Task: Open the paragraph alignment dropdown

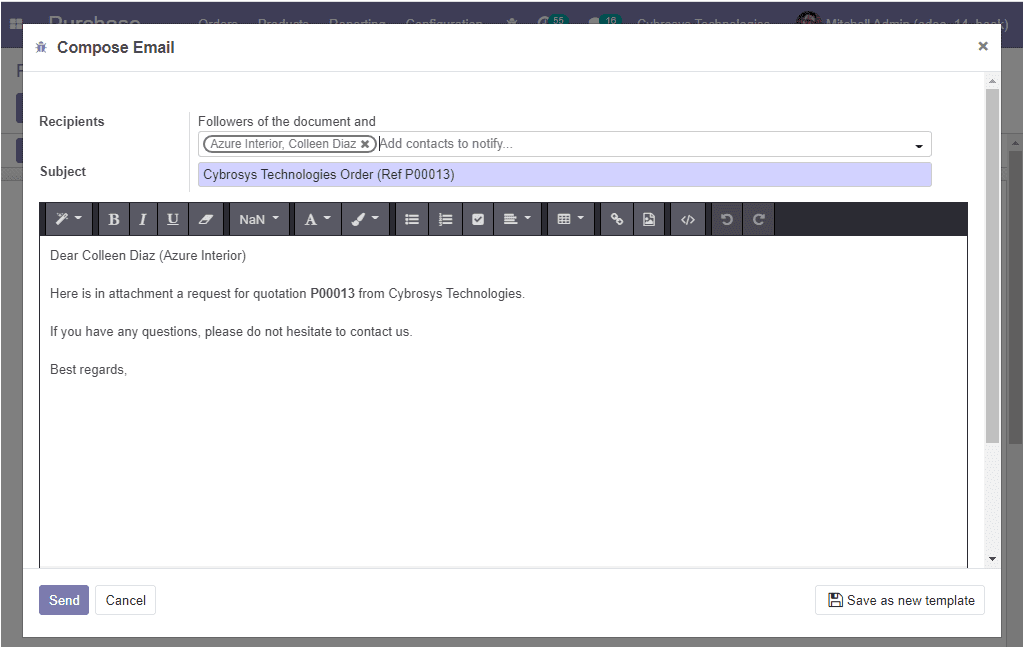Action: tap(517, 219)
